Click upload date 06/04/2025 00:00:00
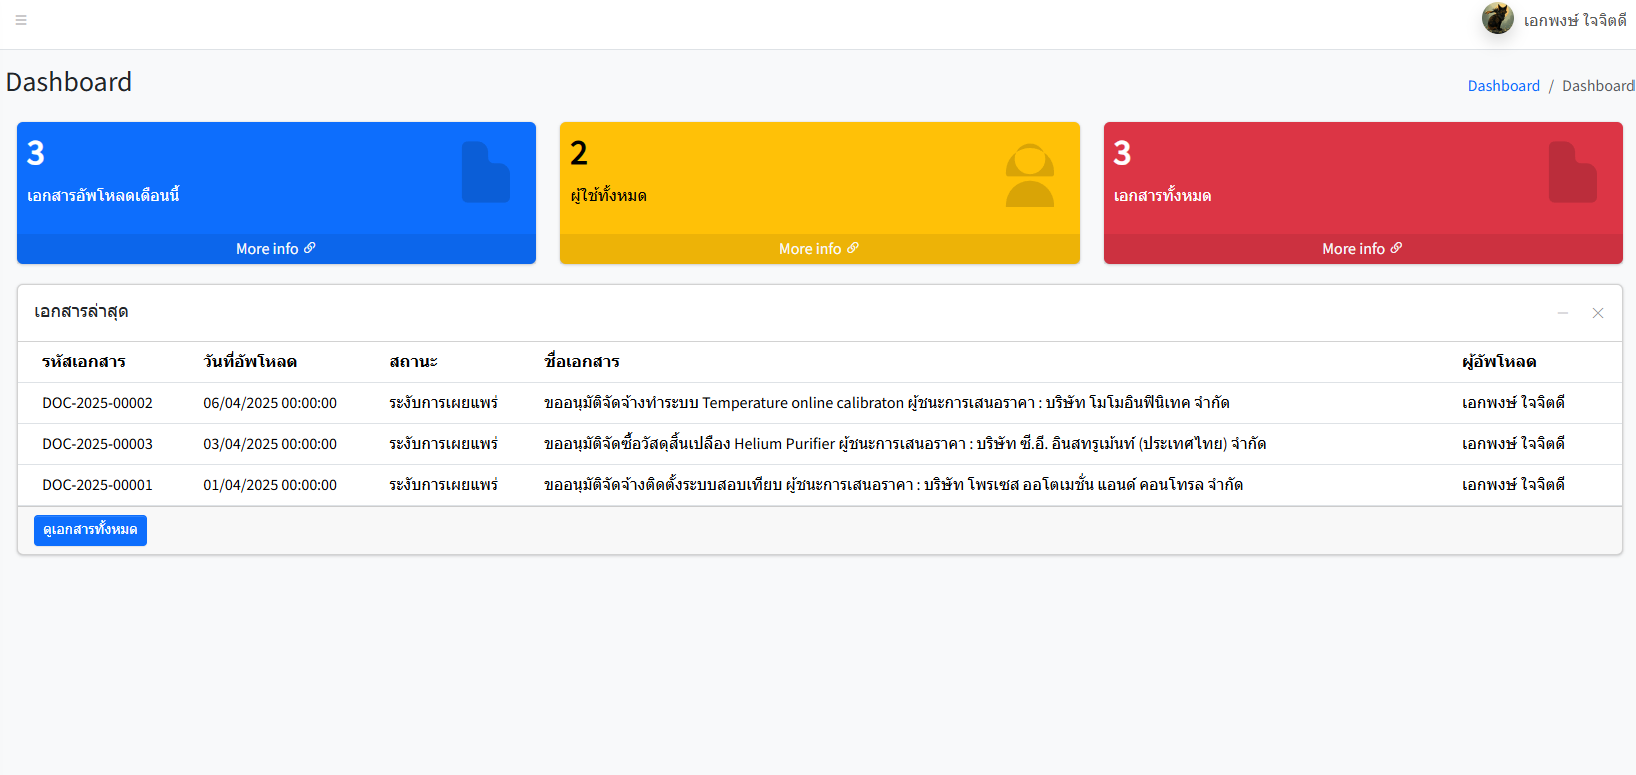This screenshot has height=775, width=1636. click(270, 403)
